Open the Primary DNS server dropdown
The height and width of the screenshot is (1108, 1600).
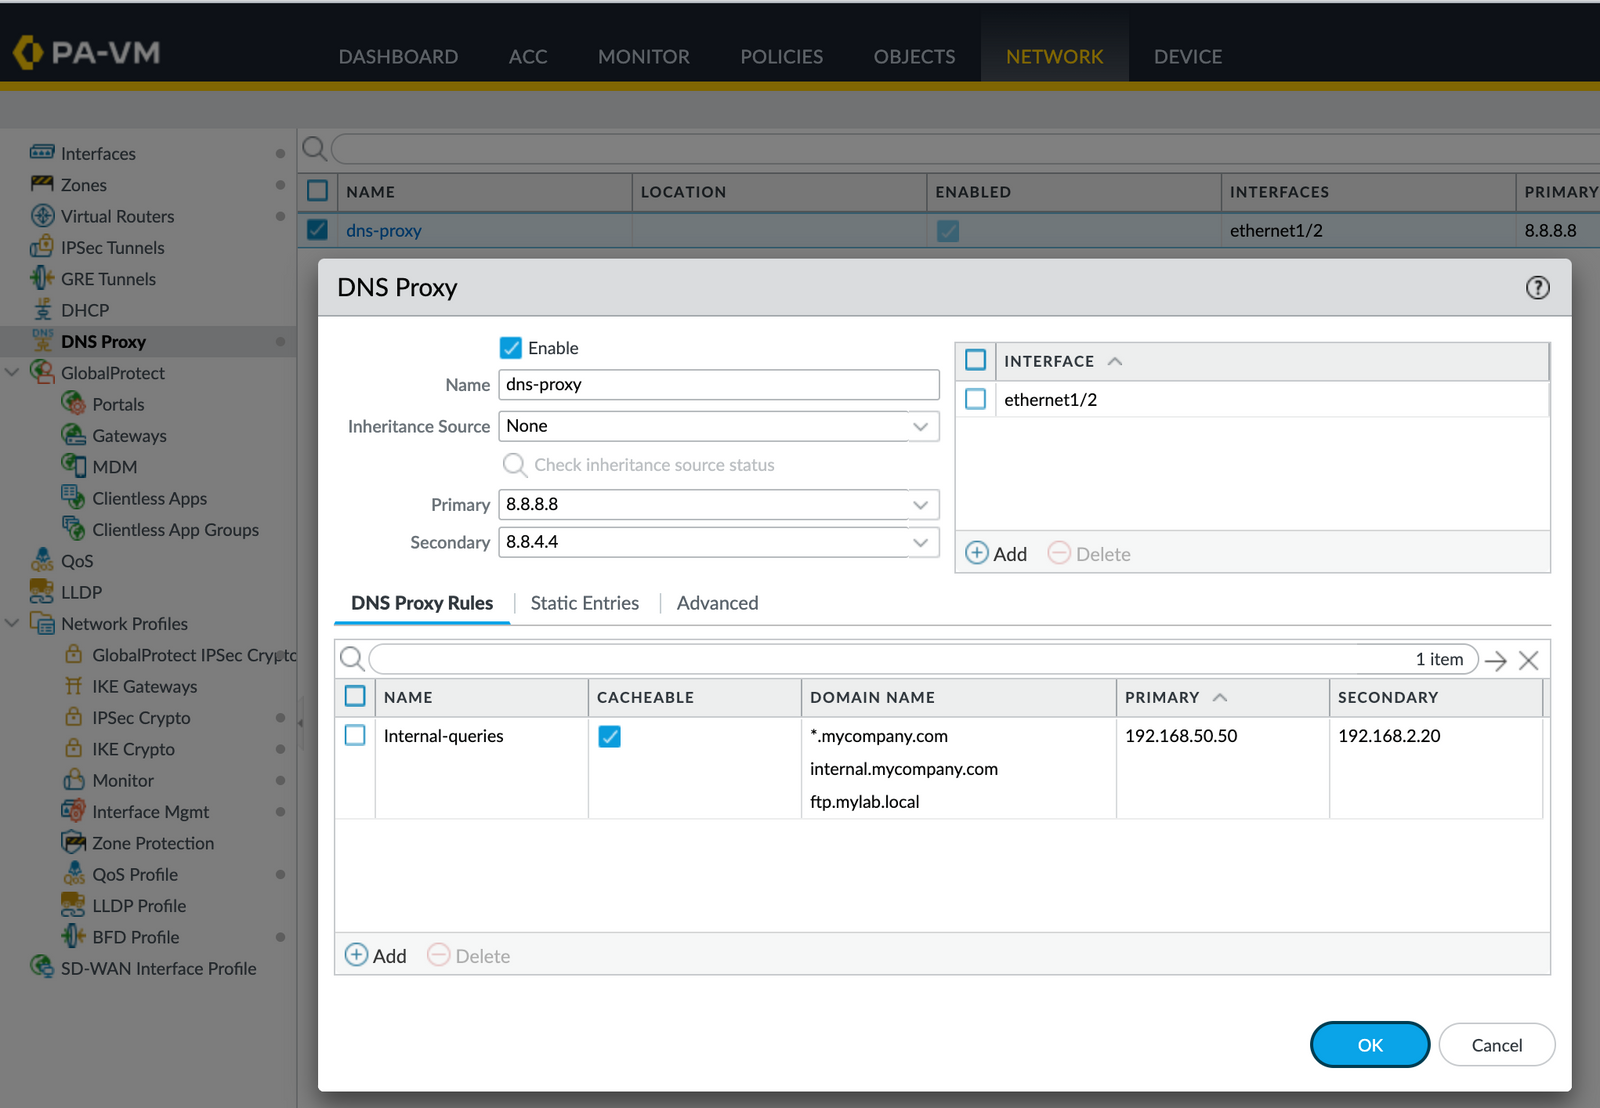[919, 504]
